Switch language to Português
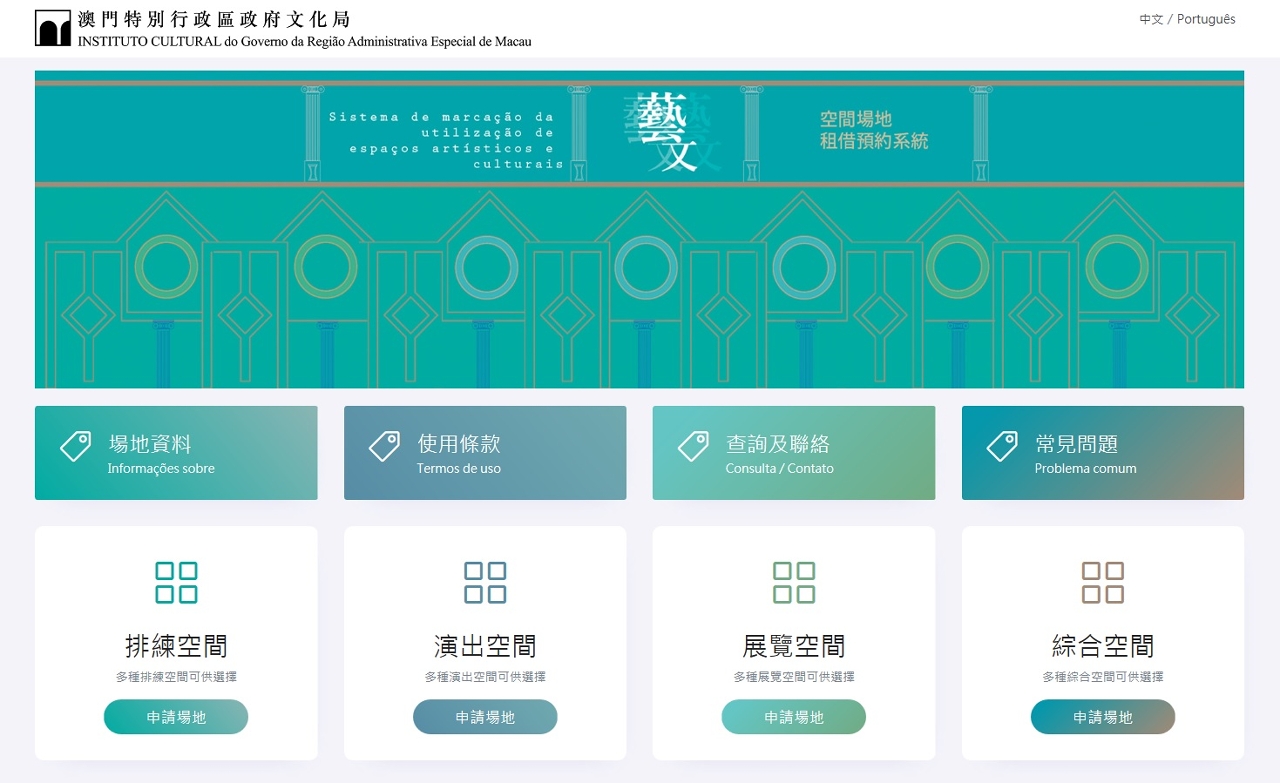The image size is (1280, 783). click(x=1206, y=19)
